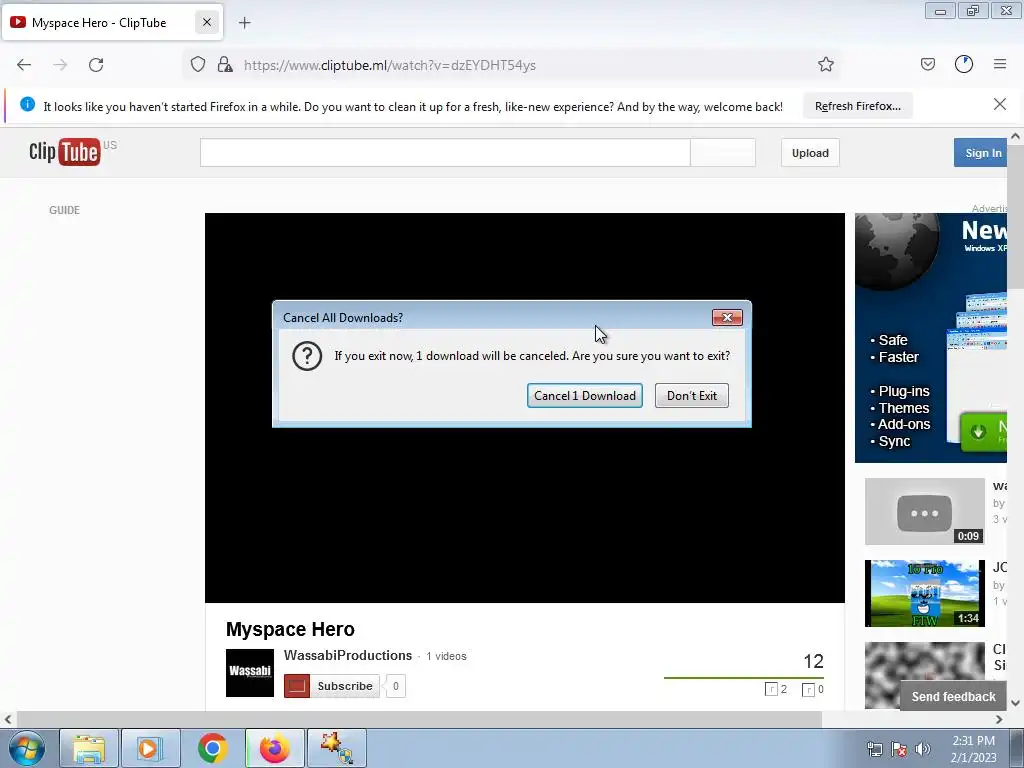The height and width of the screenshot is (768, 1024).
Task: Click the Wassabi channel avatar
Action: point(250,673)
